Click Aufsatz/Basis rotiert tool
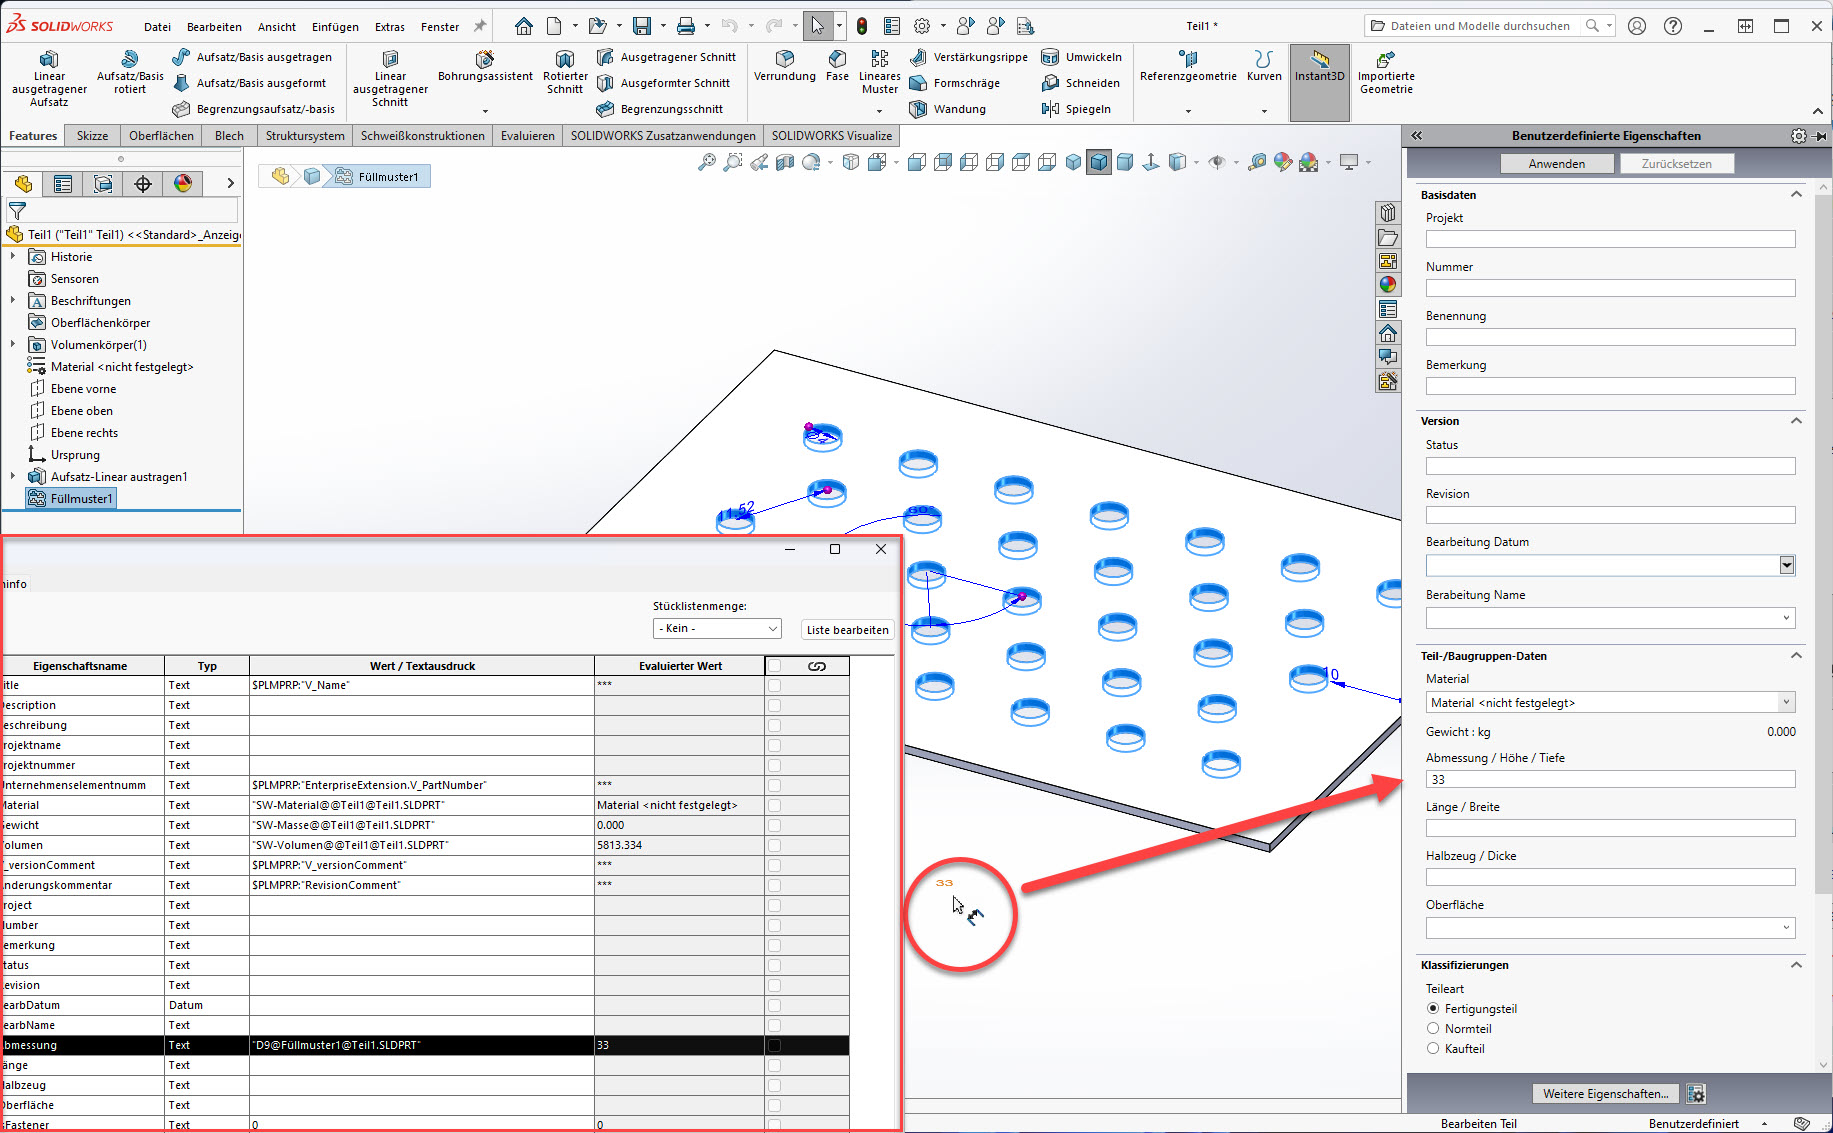Screen dimensions: 1833x1133 click(x=130, y=72)
